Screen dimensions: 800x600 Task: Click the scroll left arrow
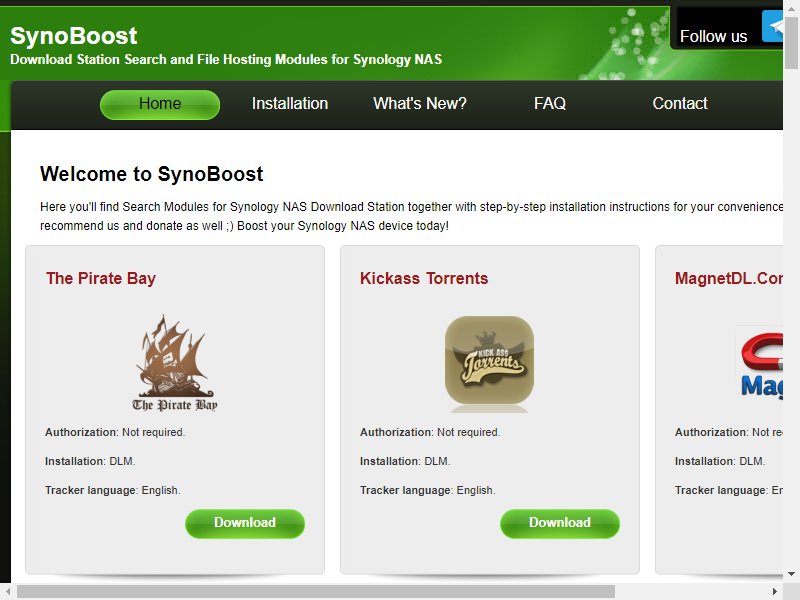(7, 591)
